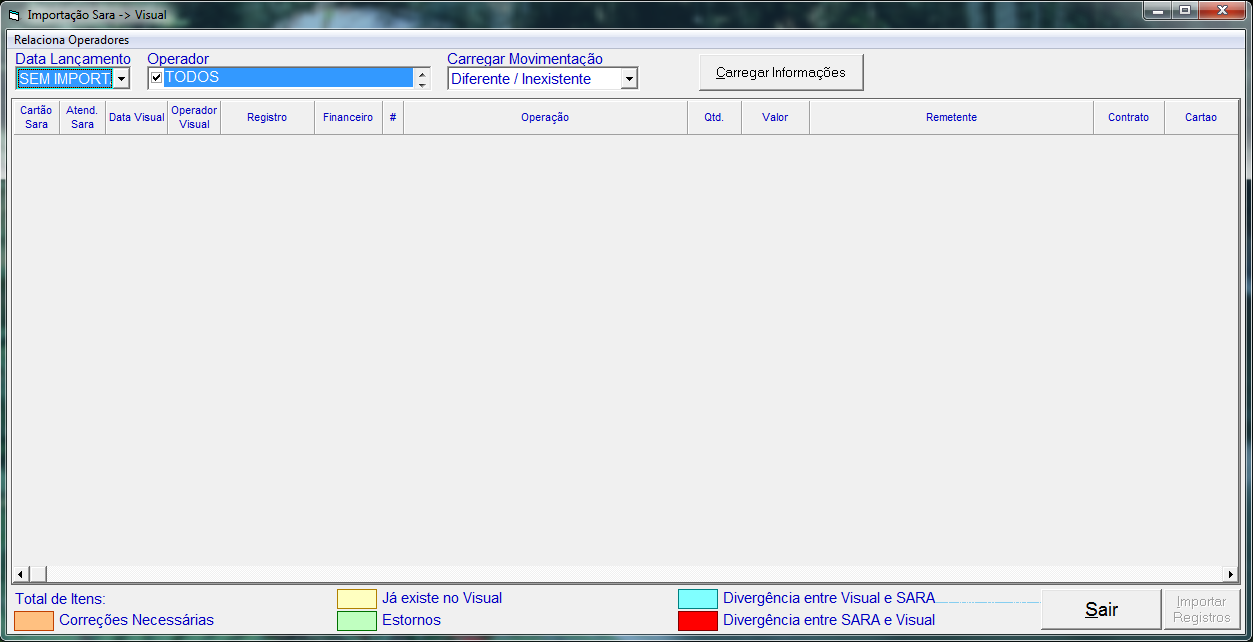Click the horizontal scrollbar left arrow
The height and width of the screenshot is (642, 1253).
click(x=19, y=574)
